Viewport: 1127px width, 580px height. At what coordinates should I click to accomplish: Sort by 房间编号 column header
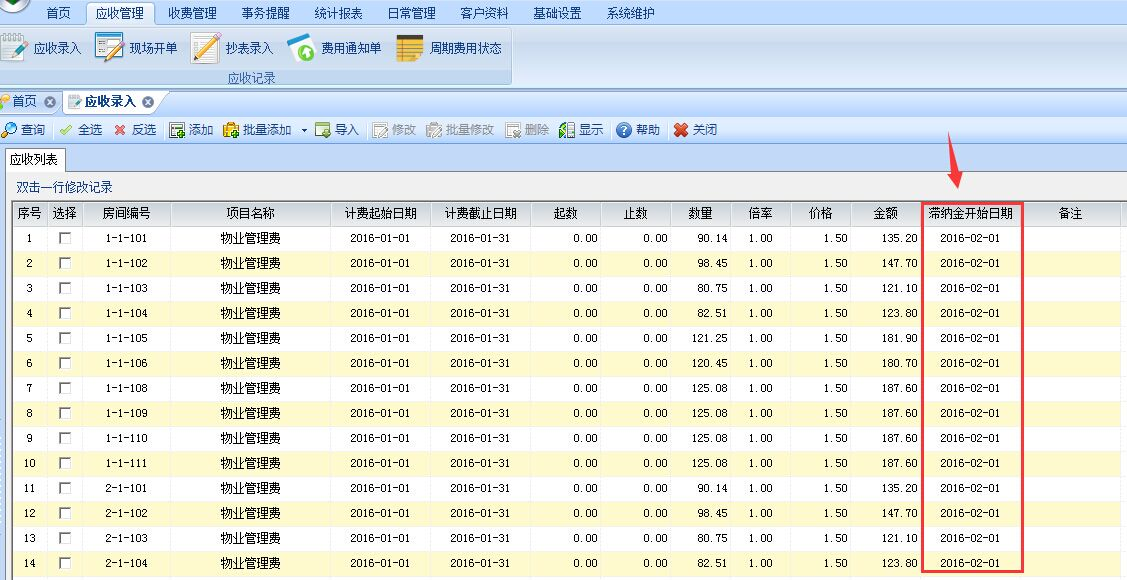(x=126, y=213)
